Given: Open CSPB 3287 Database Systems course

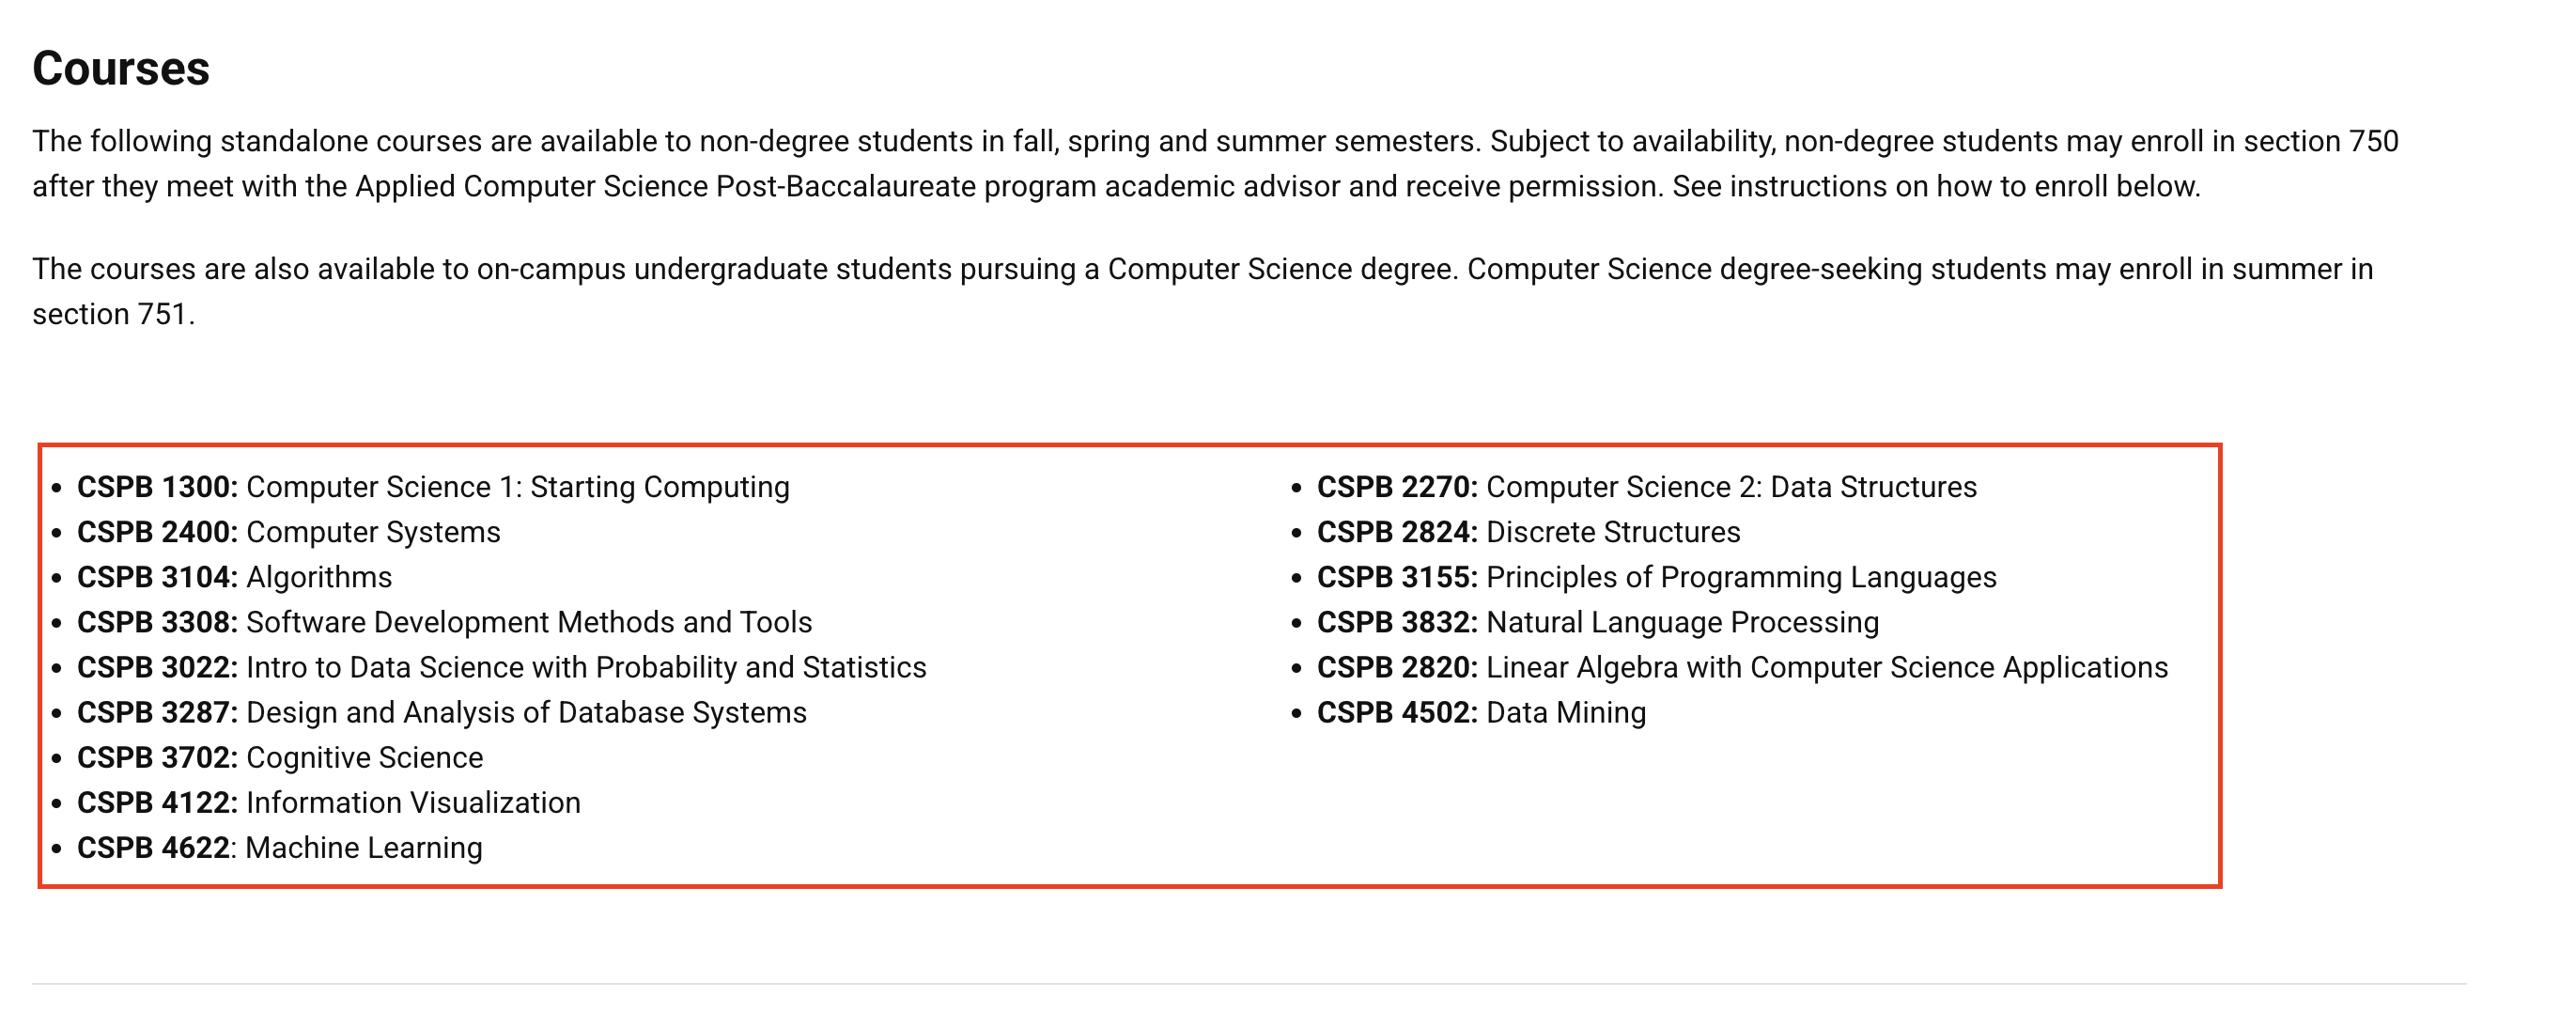Looking at the screenshot, I should coord(441,712).
